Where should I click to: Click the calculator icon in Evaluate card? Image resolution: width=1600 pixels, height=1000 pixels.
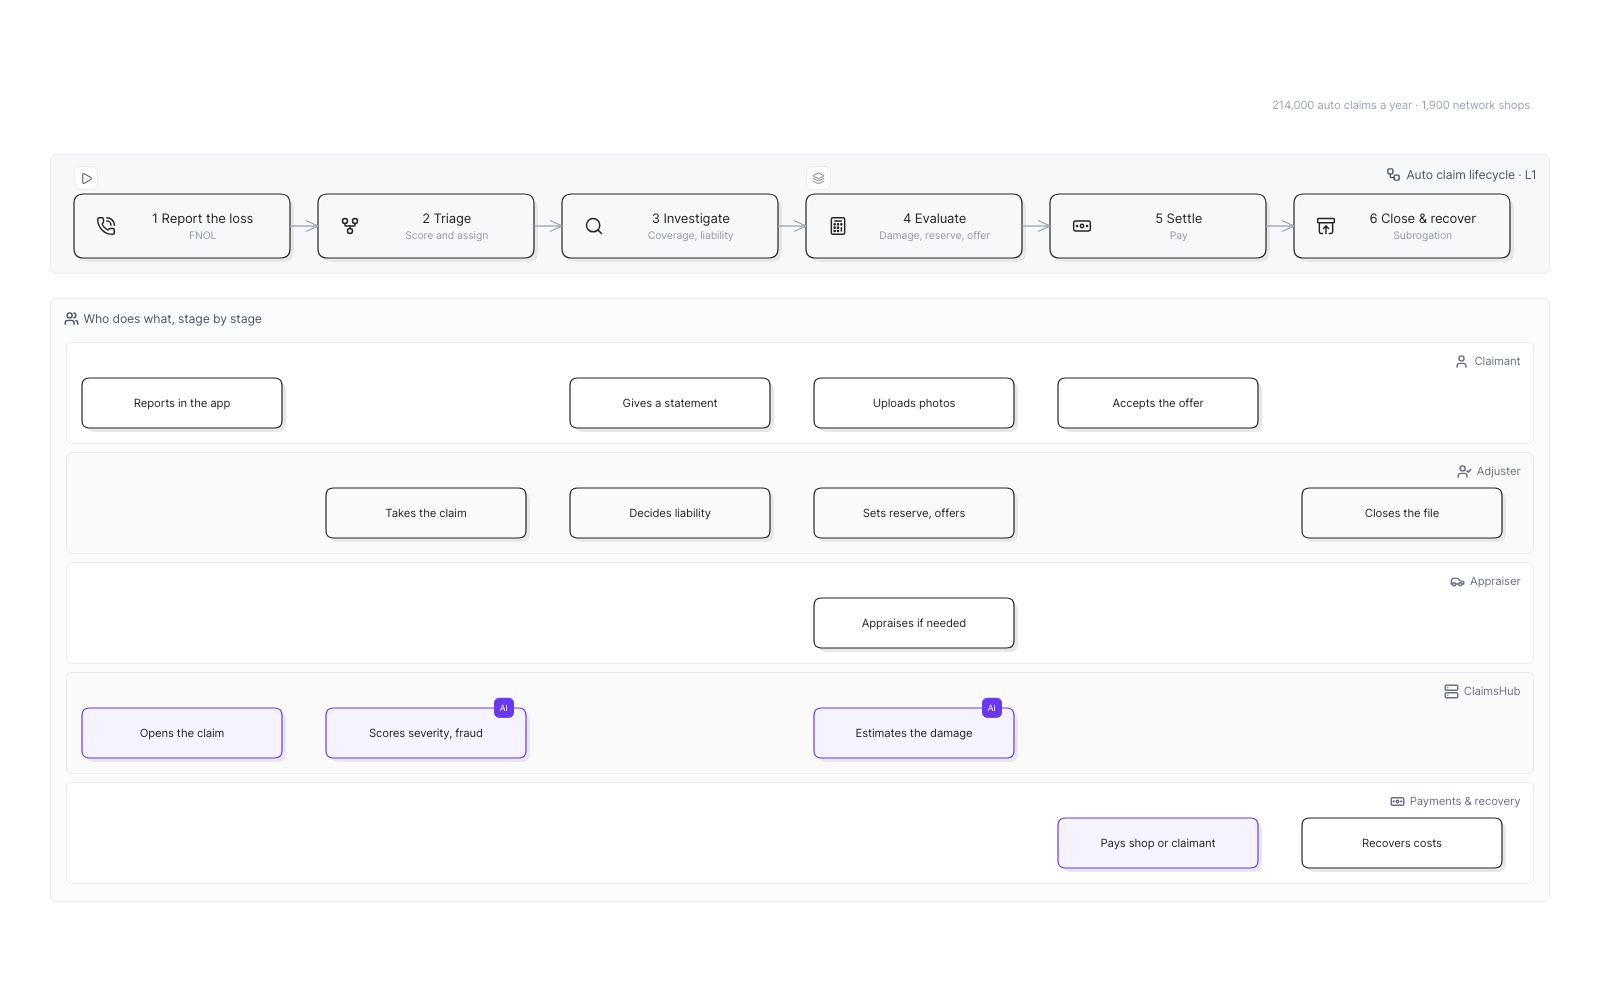tap(838, 226)
